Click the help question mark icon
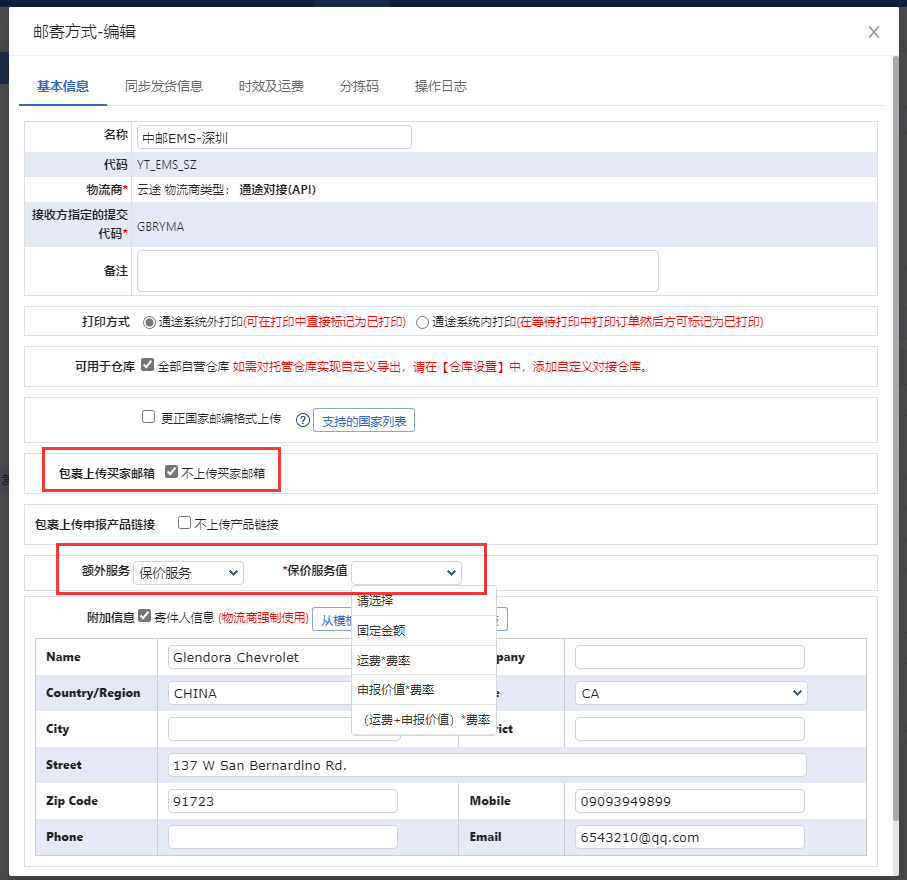This screenshot has height=880, width=907. pos(303,420)
